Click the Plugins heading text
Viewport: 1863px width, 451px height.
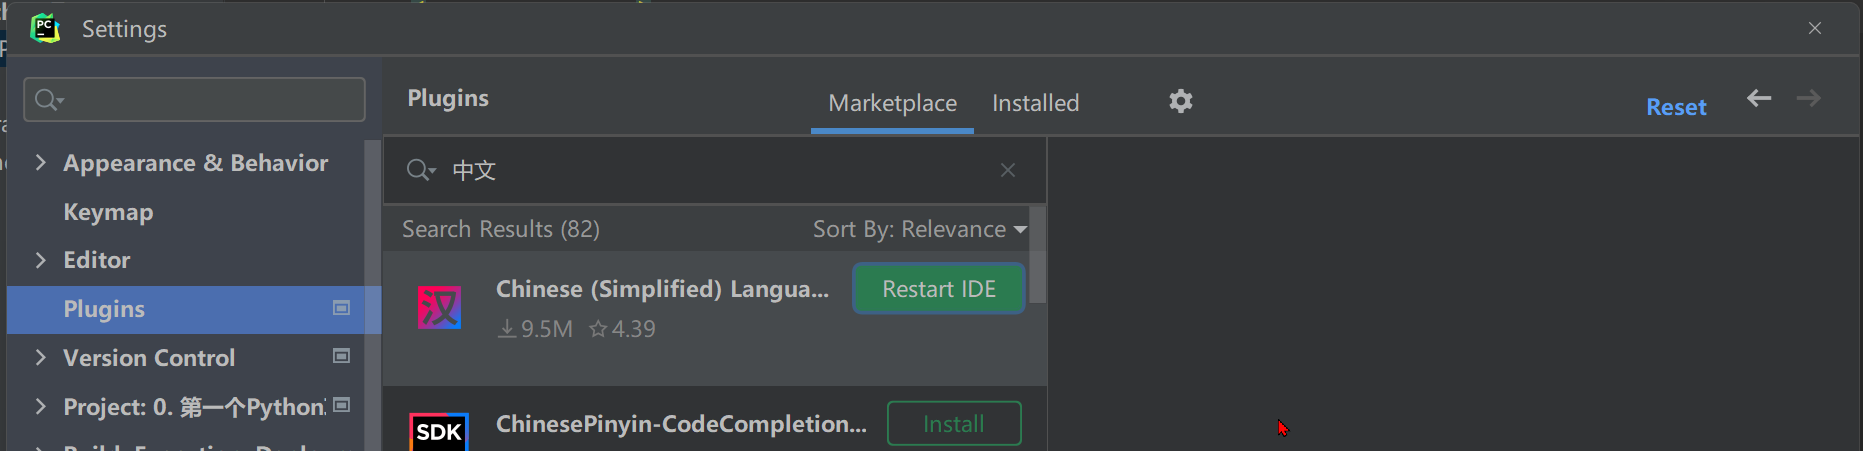[448, 98]
